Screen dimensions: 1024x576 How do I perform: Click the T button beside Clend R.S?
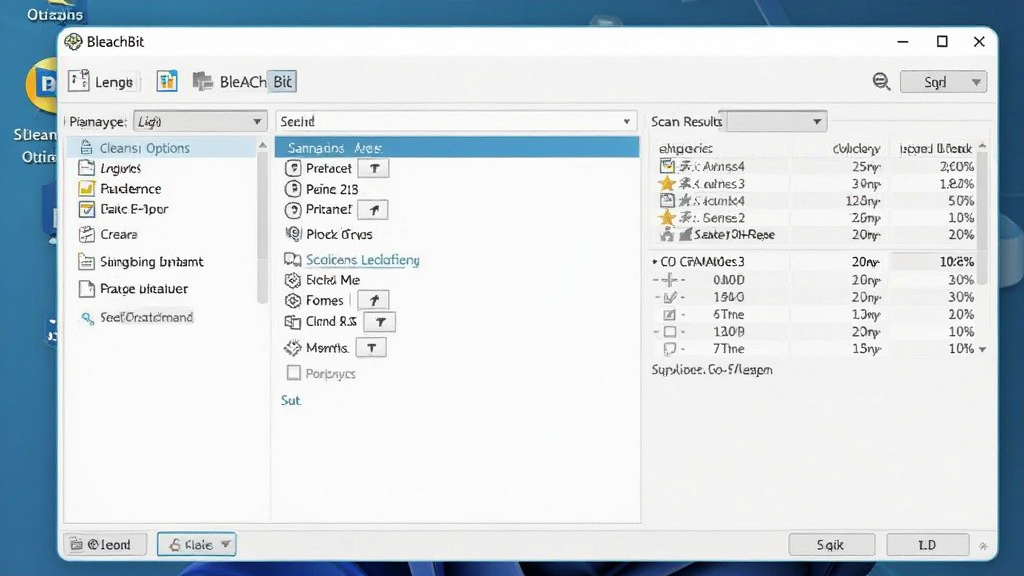379,322
